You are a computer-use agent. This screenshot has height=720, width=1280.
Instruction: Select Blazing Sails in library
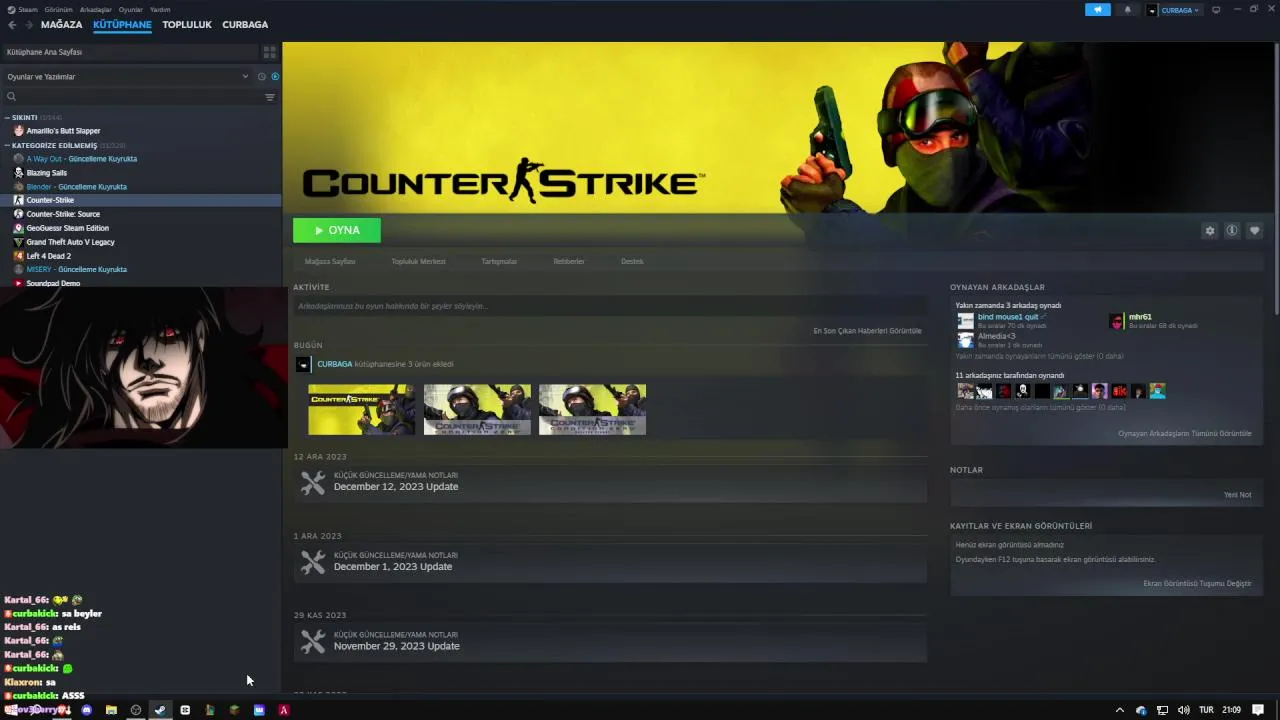click(x=46, y=173)
